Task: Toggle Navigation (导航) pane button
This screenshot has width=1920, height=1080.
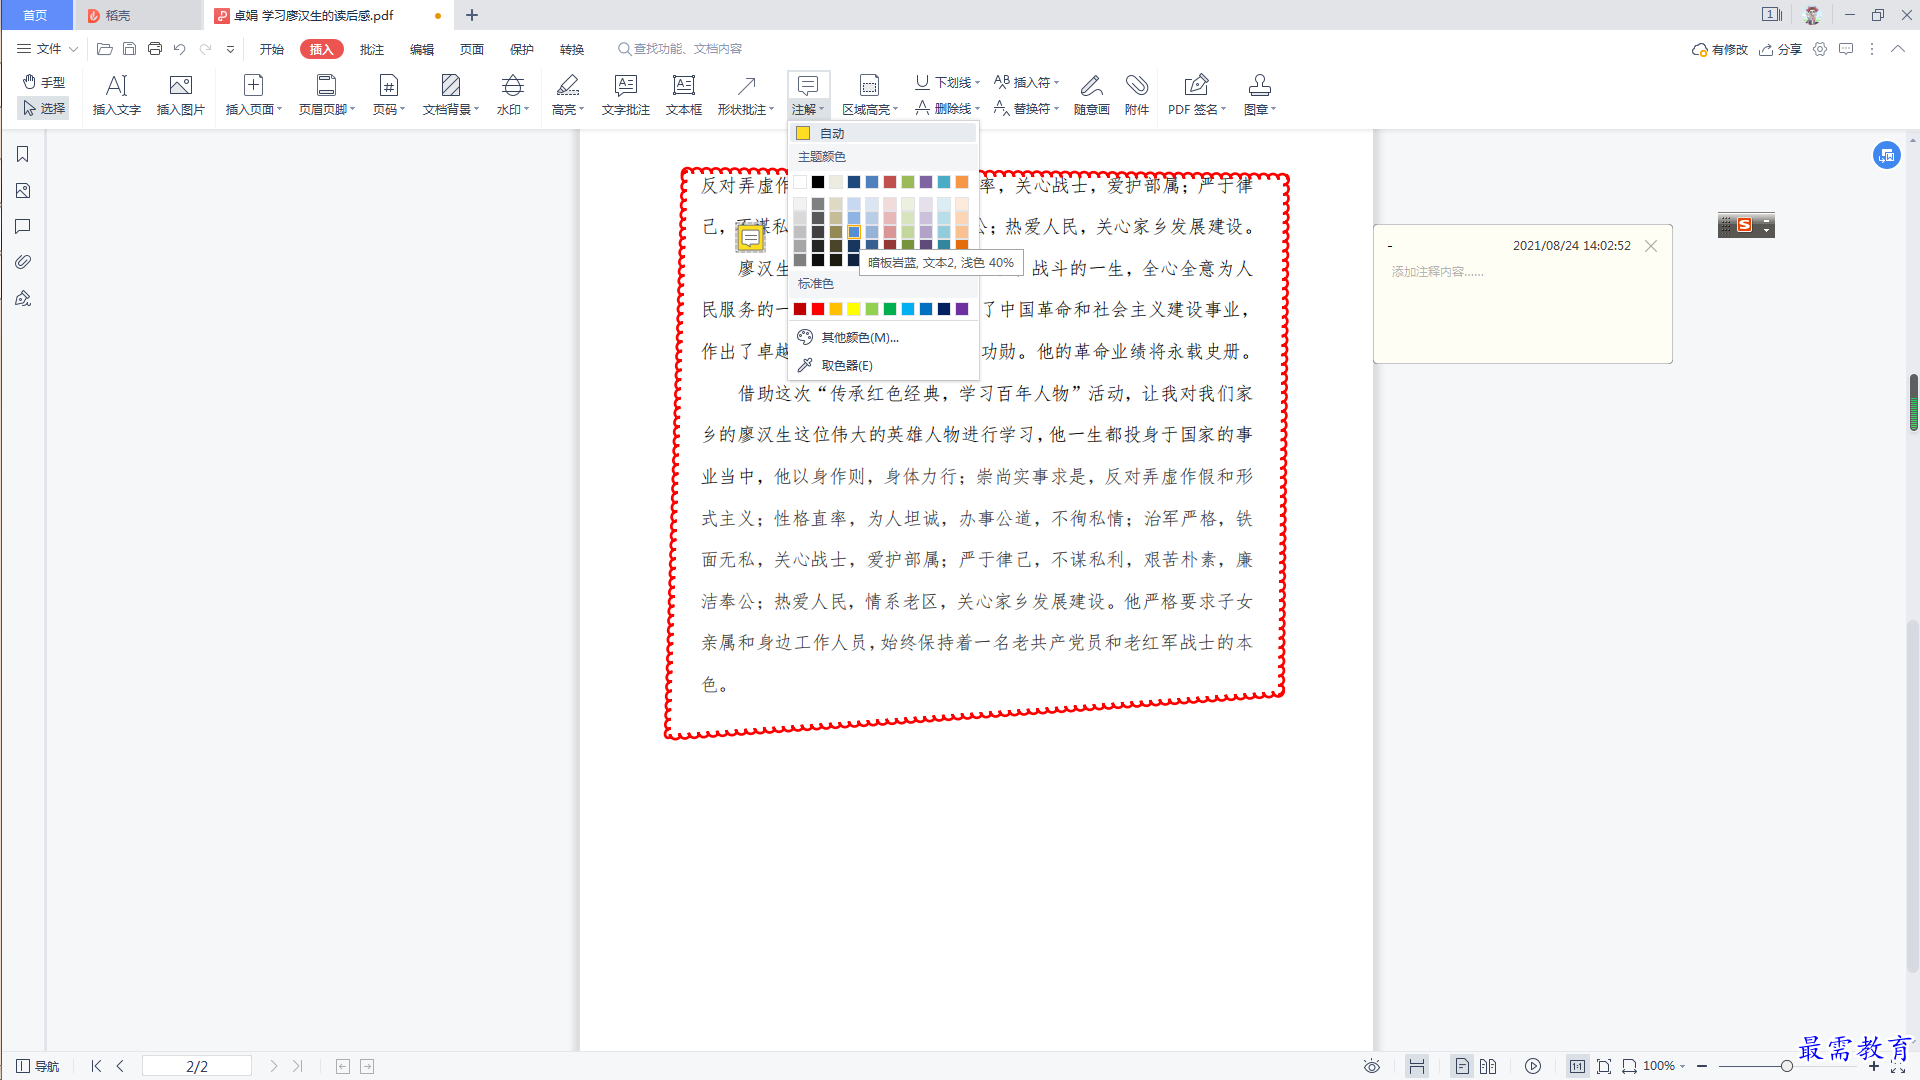Action: (38, 1066)
